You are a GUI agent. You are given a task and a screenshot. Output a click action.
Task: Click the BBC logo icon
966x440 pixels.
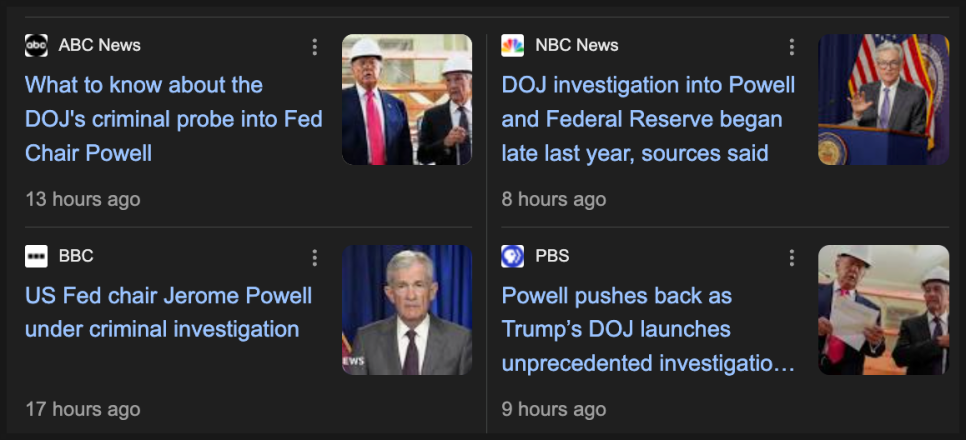(36, 256)
